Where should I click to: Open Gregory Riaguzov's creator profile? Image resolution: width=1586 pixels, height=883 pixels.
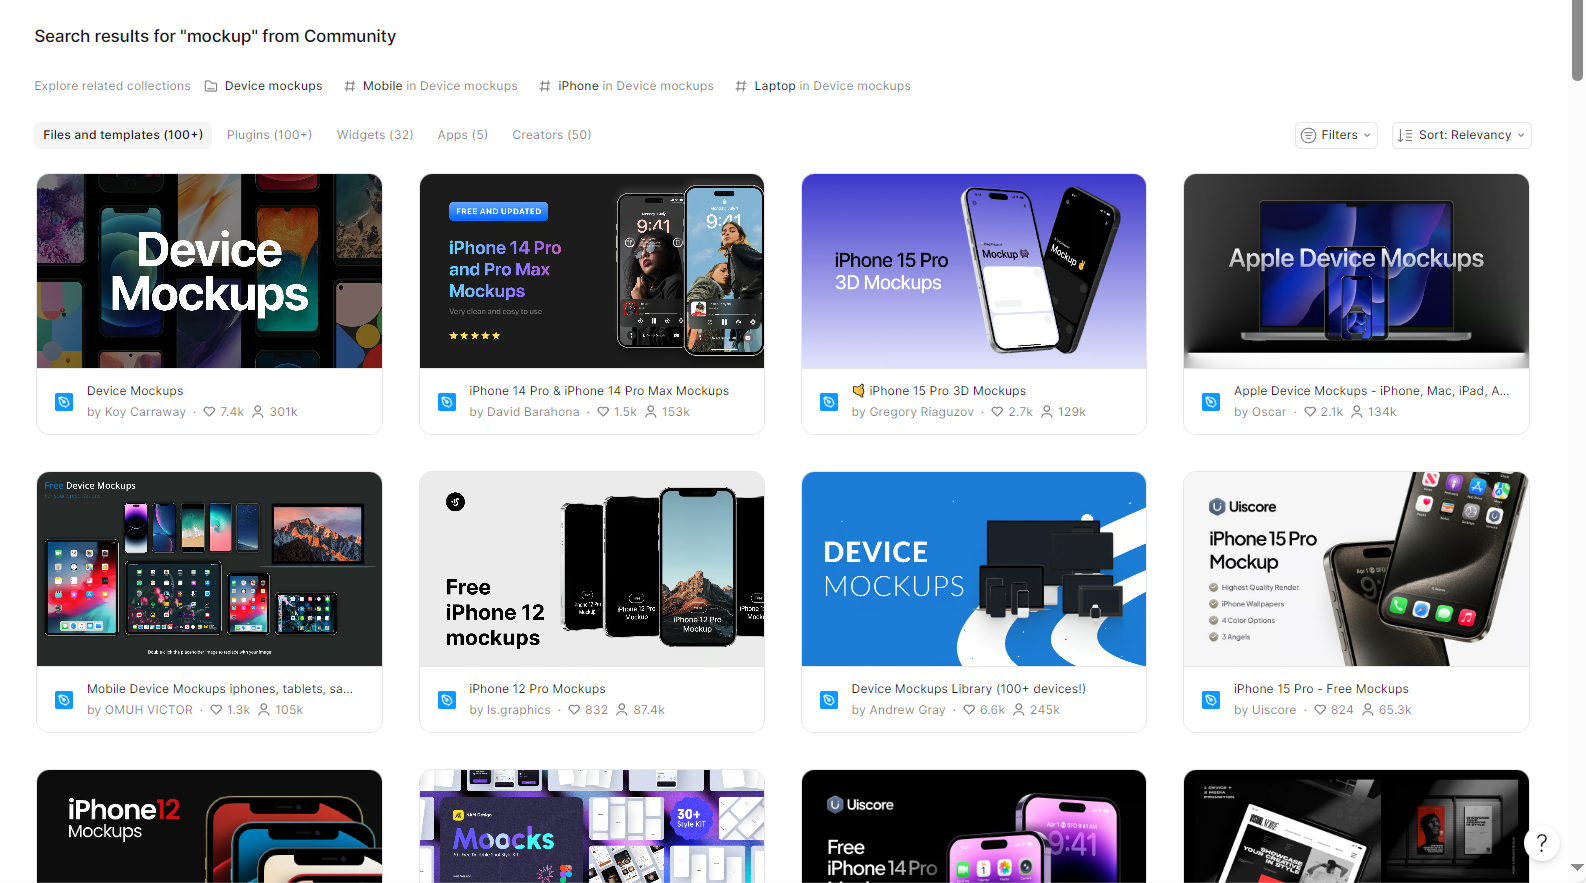click(x=921, y=412)
